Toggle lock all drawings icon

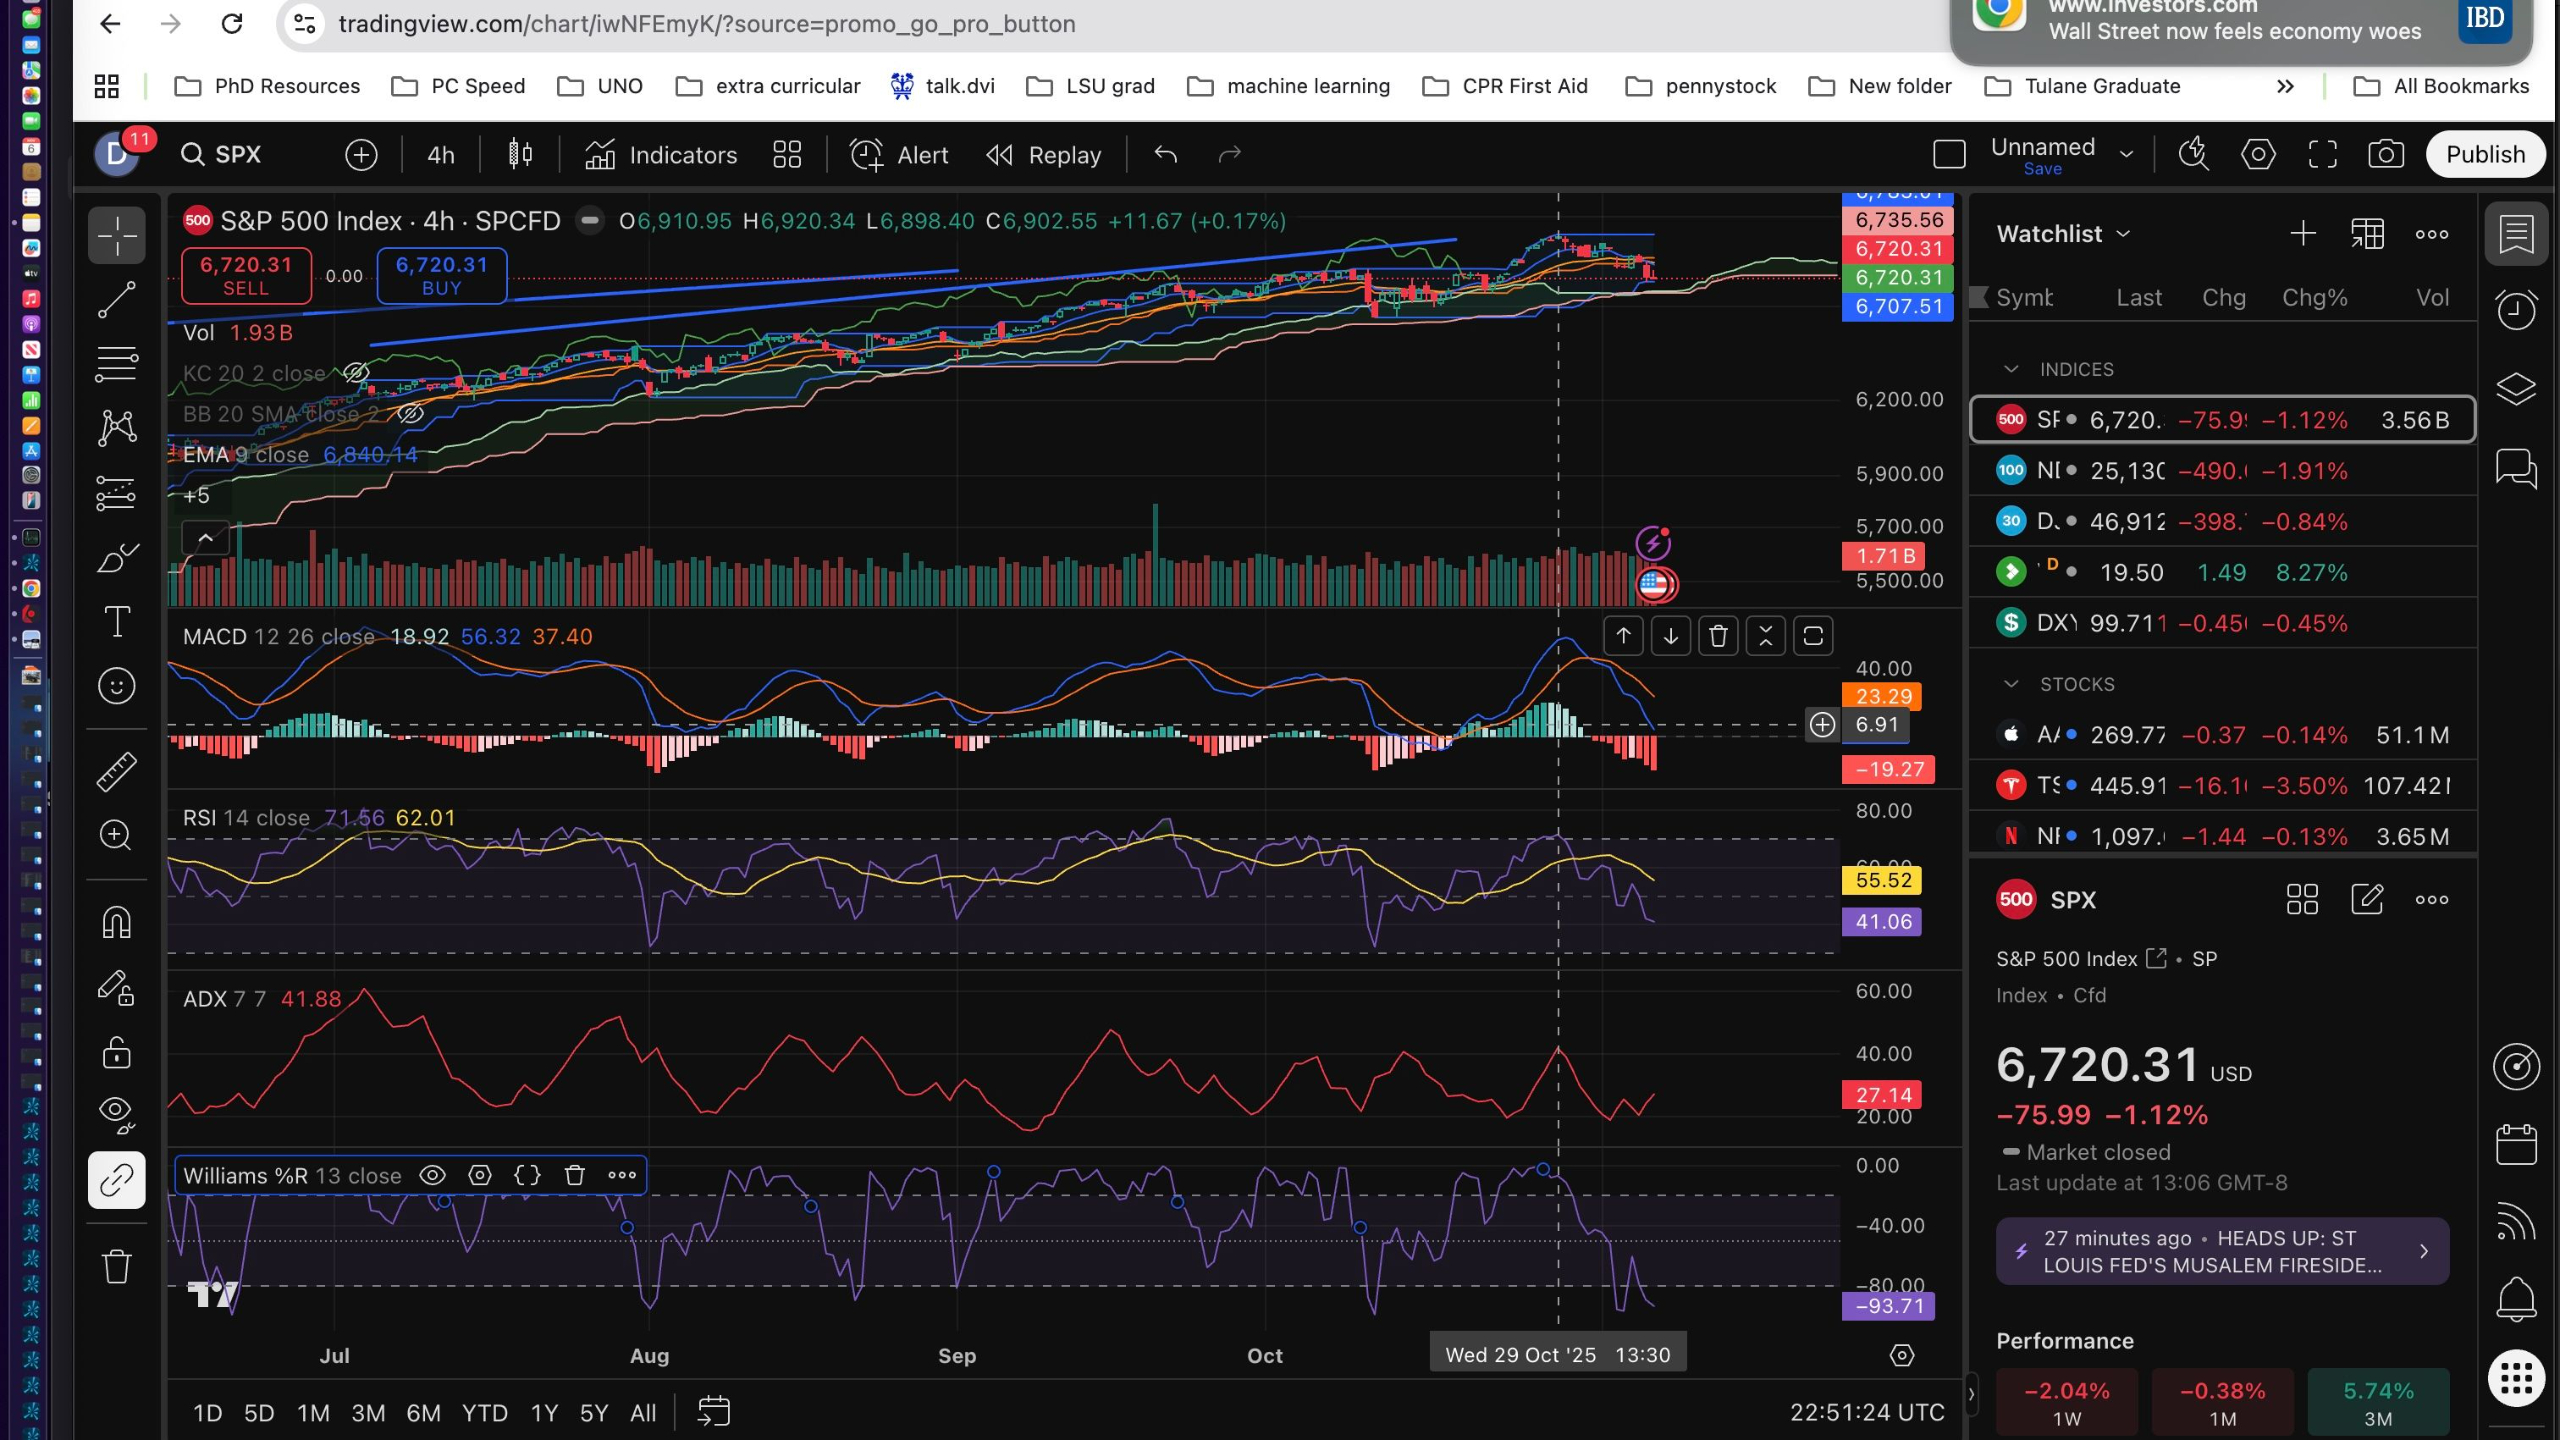click(x=117, y=1052)
